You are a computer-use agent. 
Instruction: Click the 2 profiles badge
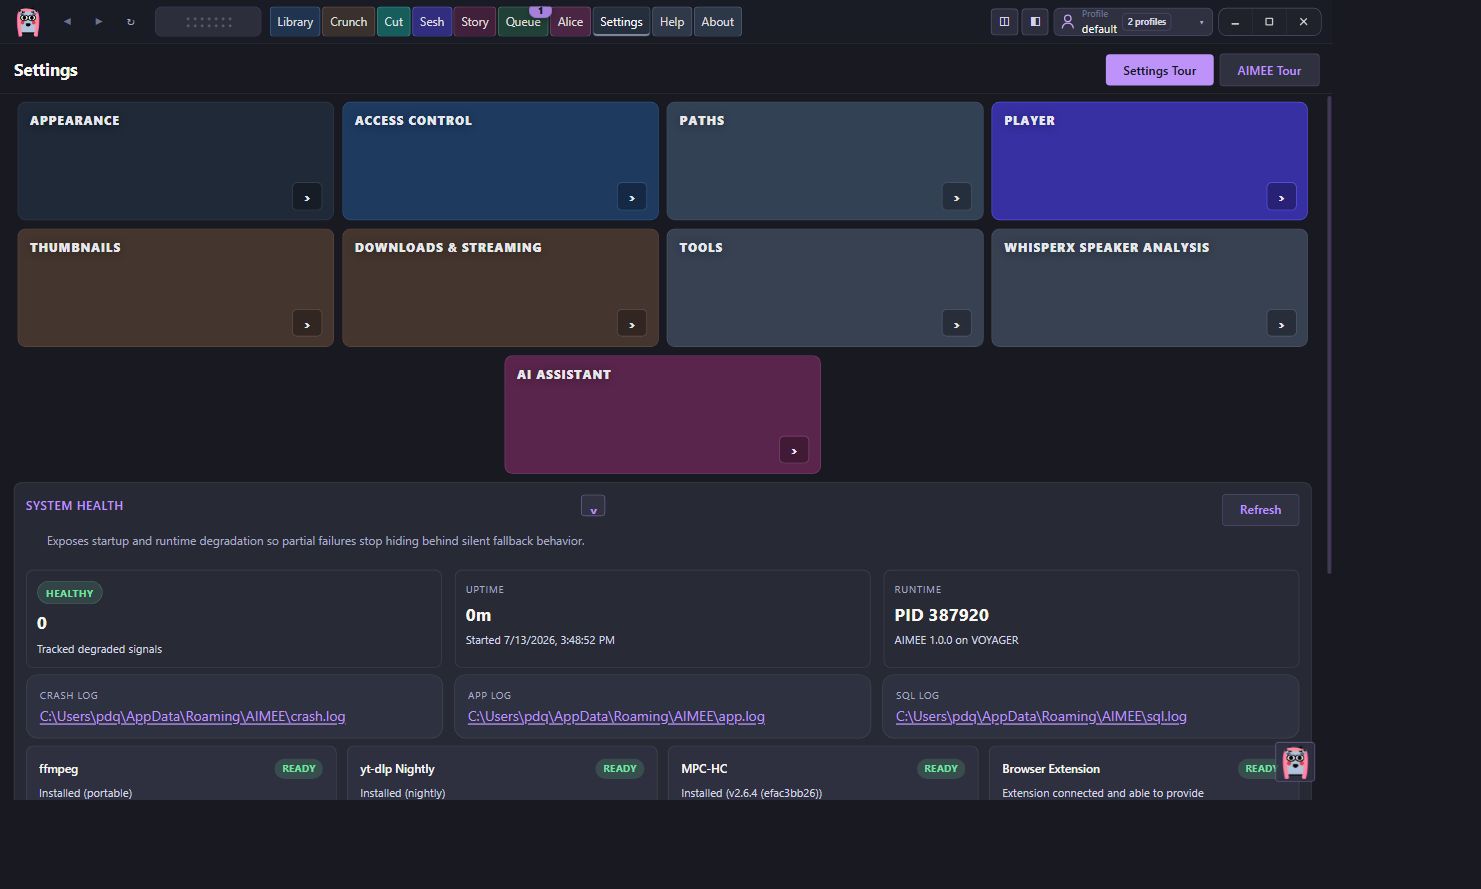1147,22
